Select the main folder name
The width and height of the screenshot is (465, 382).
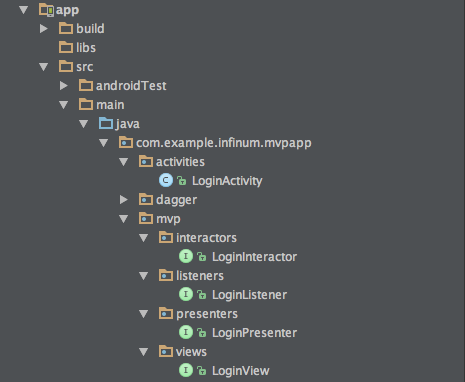click(x=110, y=105)
